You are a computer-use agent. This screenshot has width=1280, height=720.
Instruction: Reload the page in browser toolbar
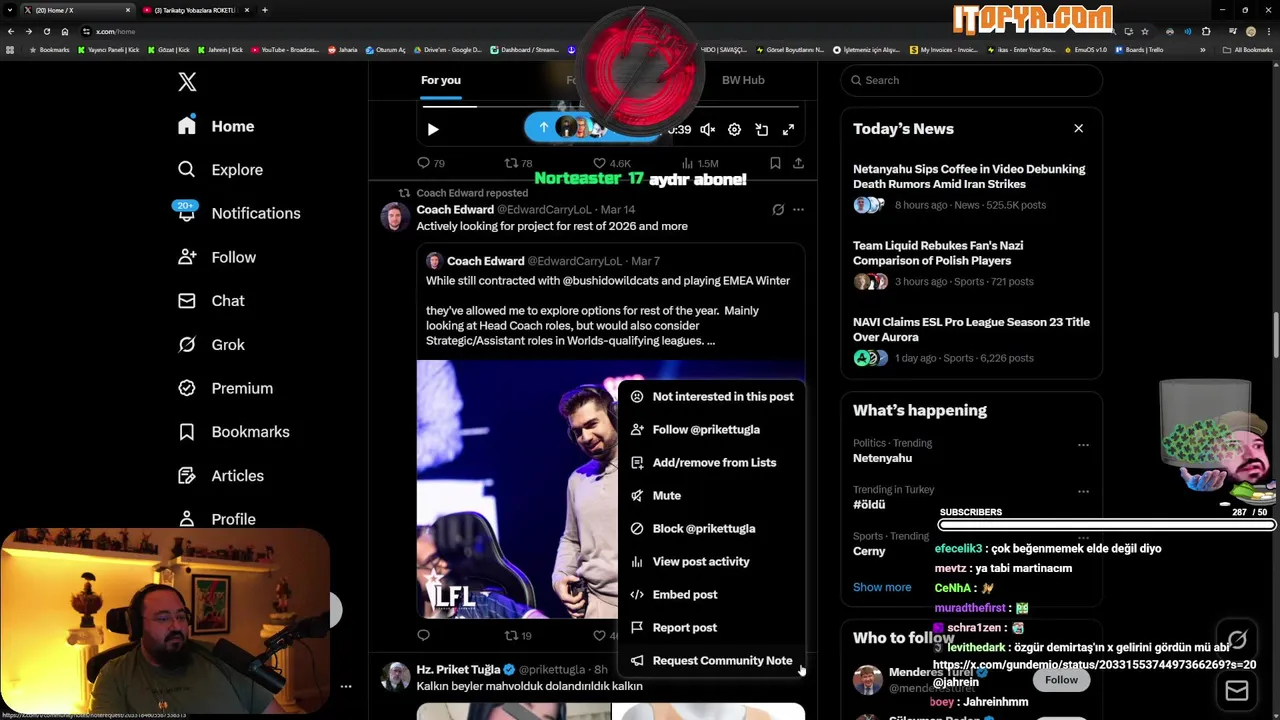46,31
